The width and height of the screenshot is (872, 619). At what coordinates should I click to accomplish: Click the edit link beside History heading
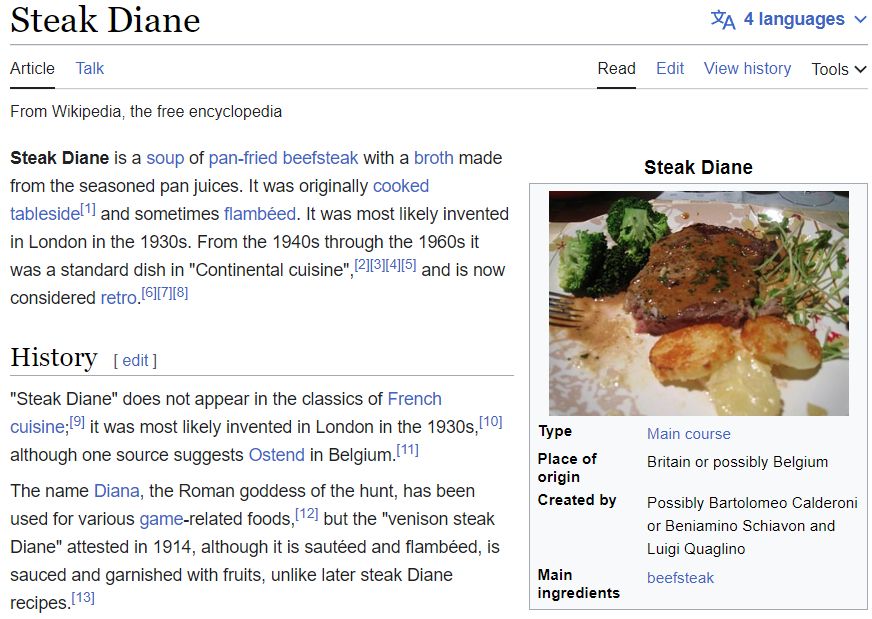pyautogui.click(x=136, y=360)
